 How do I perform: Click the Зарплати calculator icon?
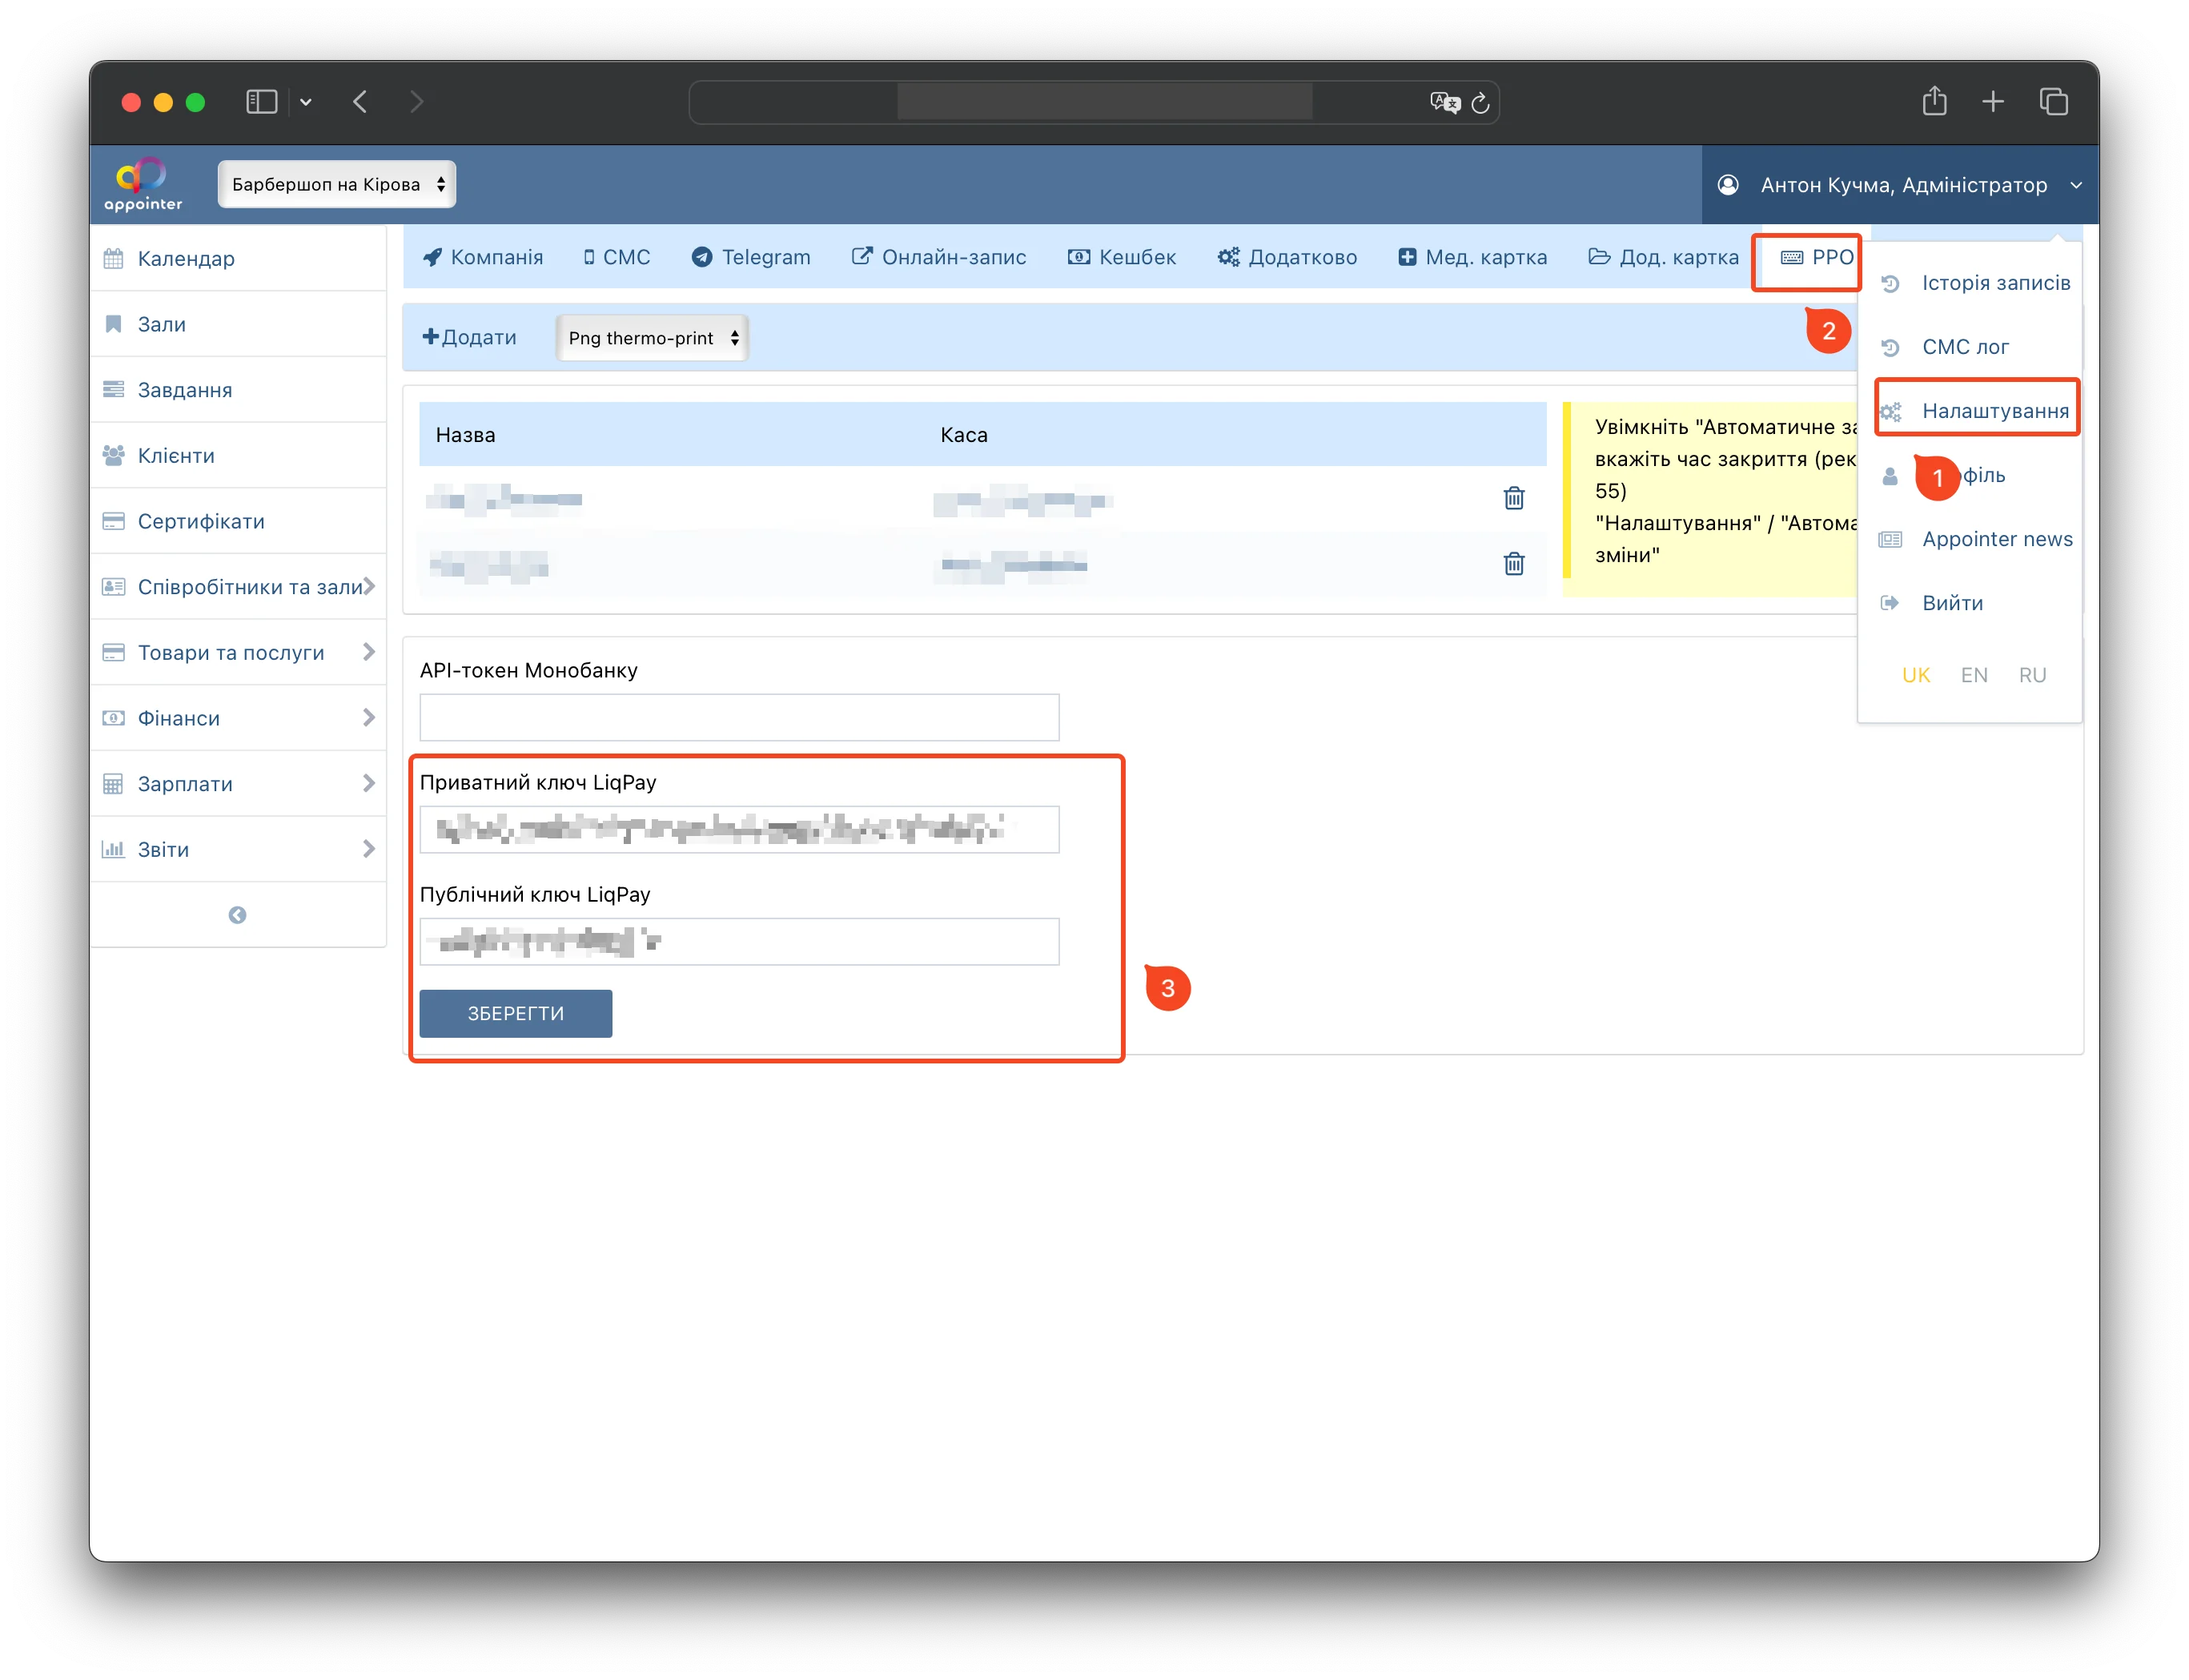click(x=114, y=784)
